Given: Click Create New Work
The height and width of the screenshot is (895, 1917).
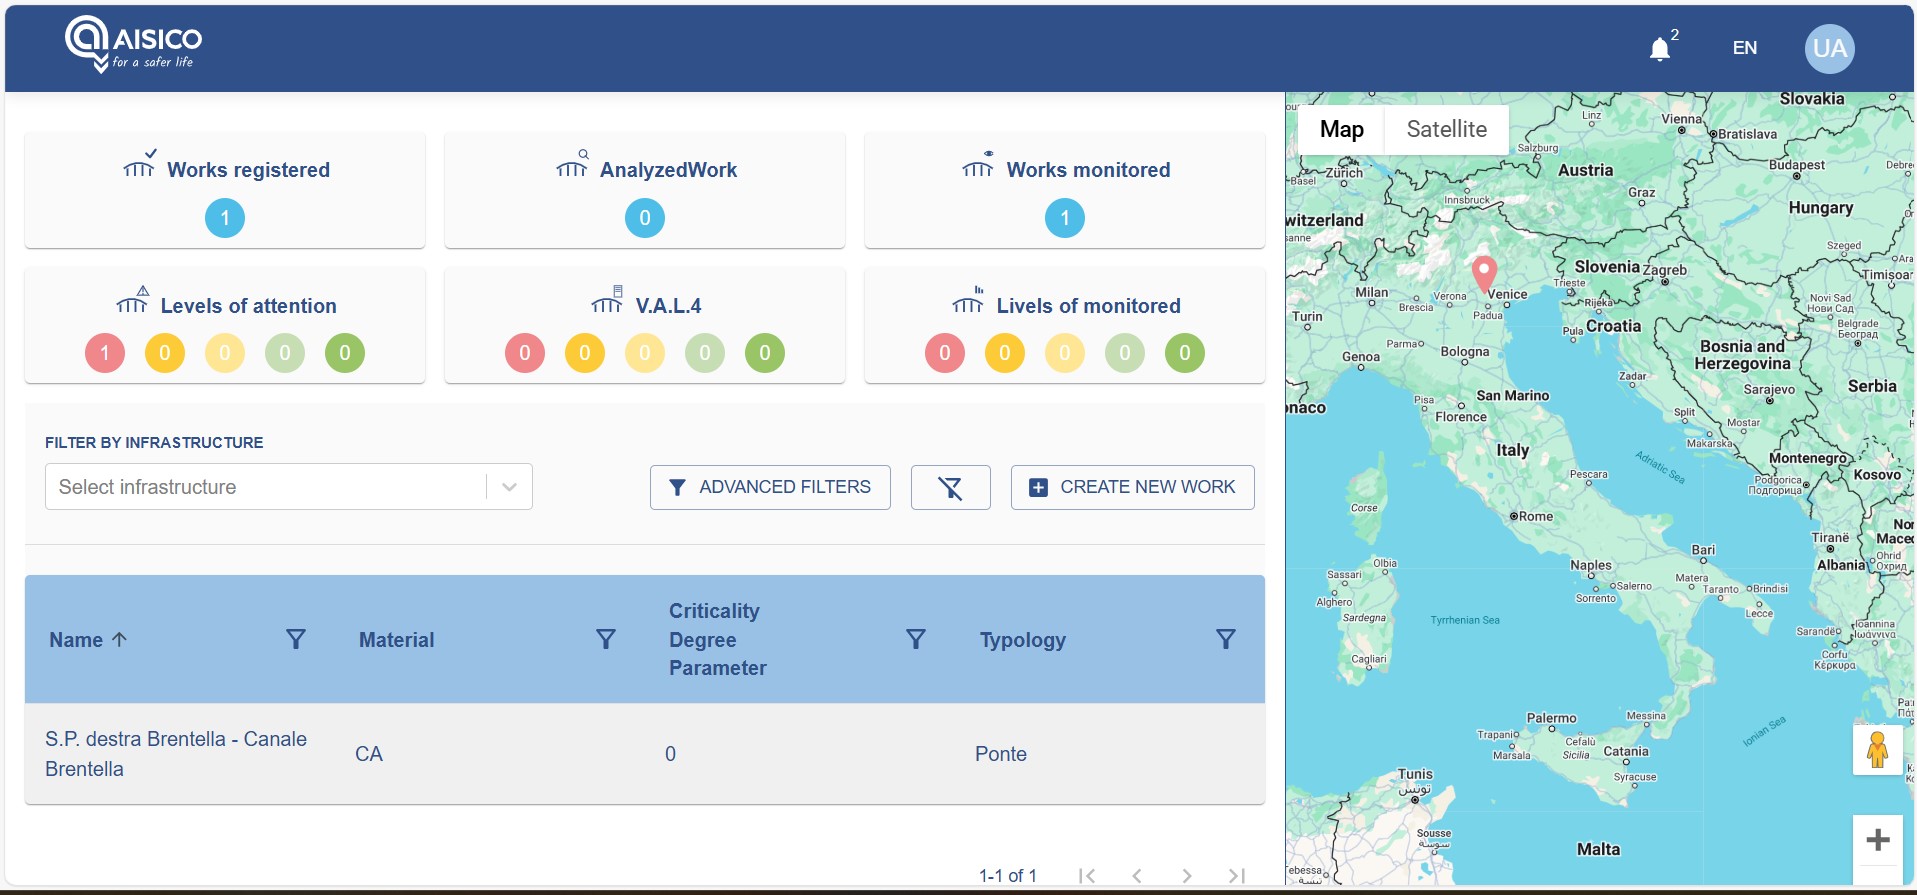Looking at the screenshot, I should point(1132,488).
